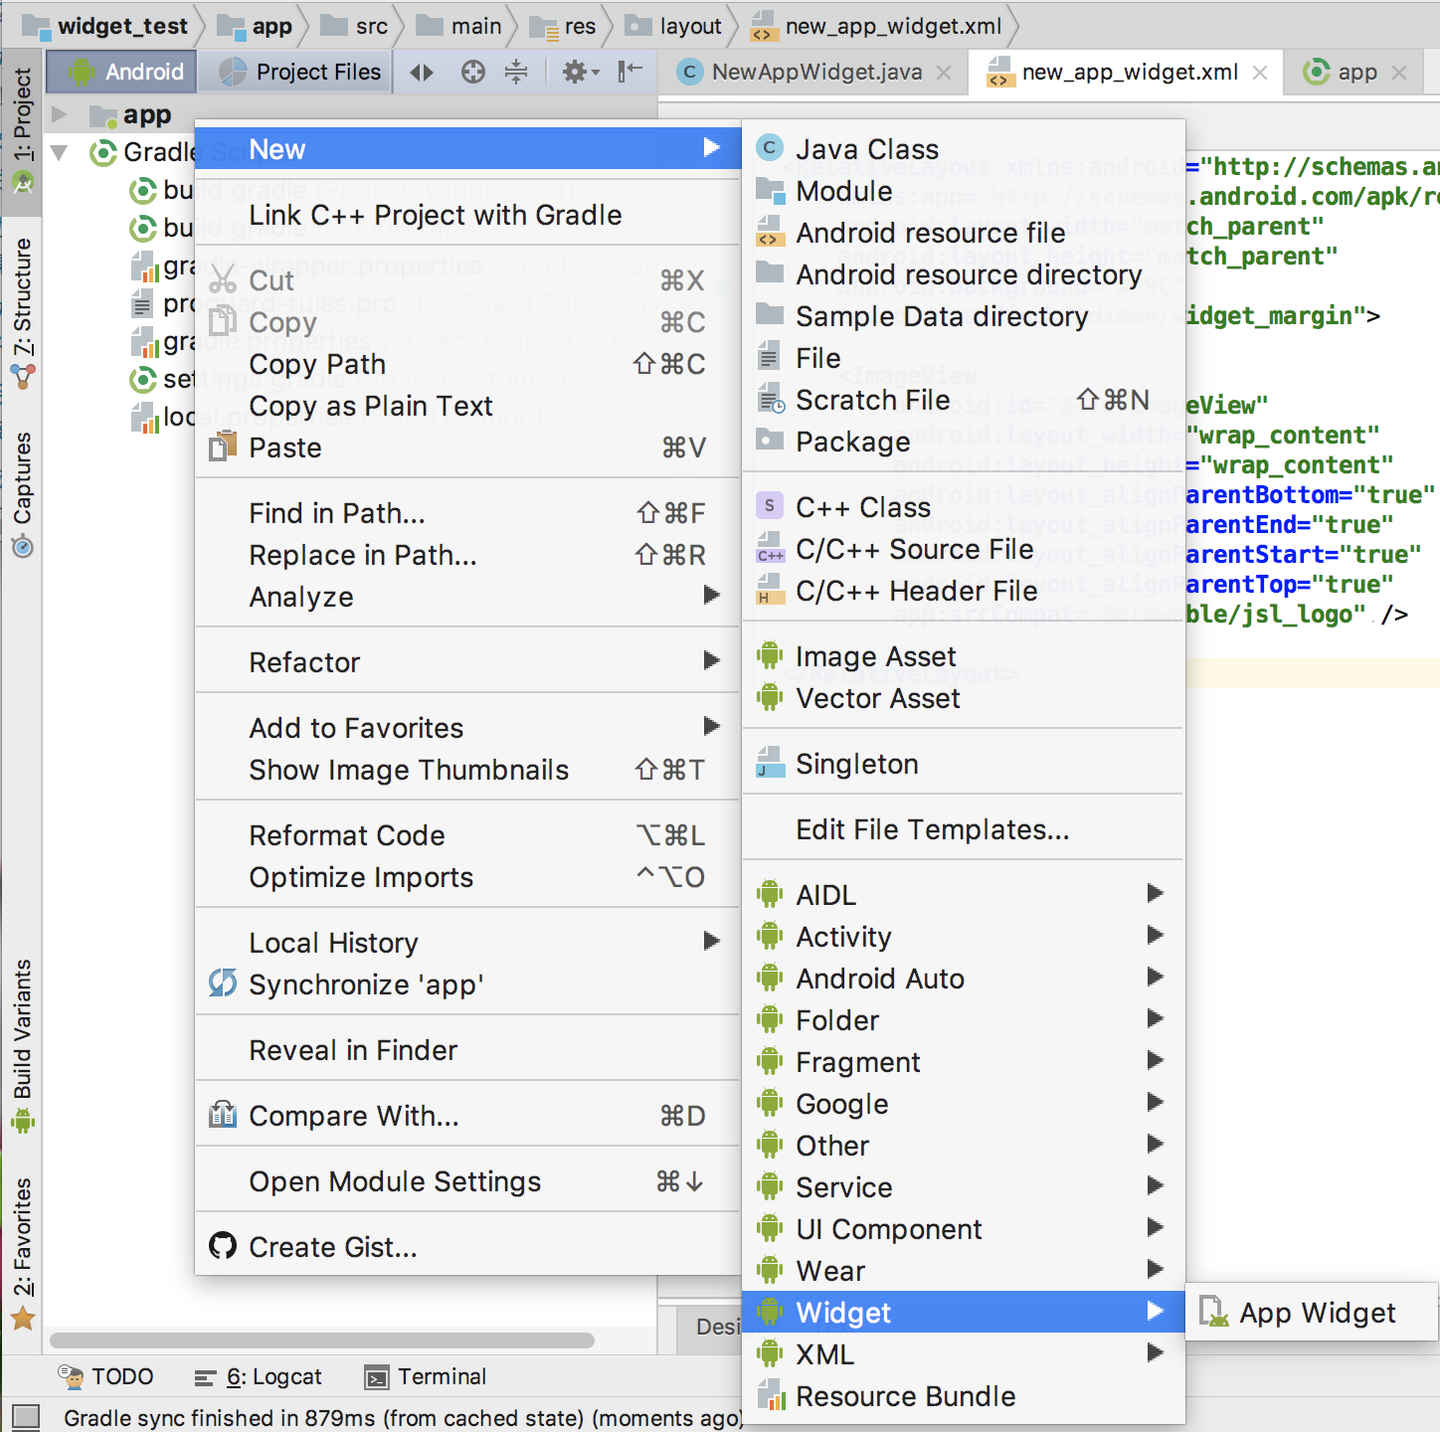Click the C/C++ Header File icon
The image size is (1440, 1432).
click(770, 590)
